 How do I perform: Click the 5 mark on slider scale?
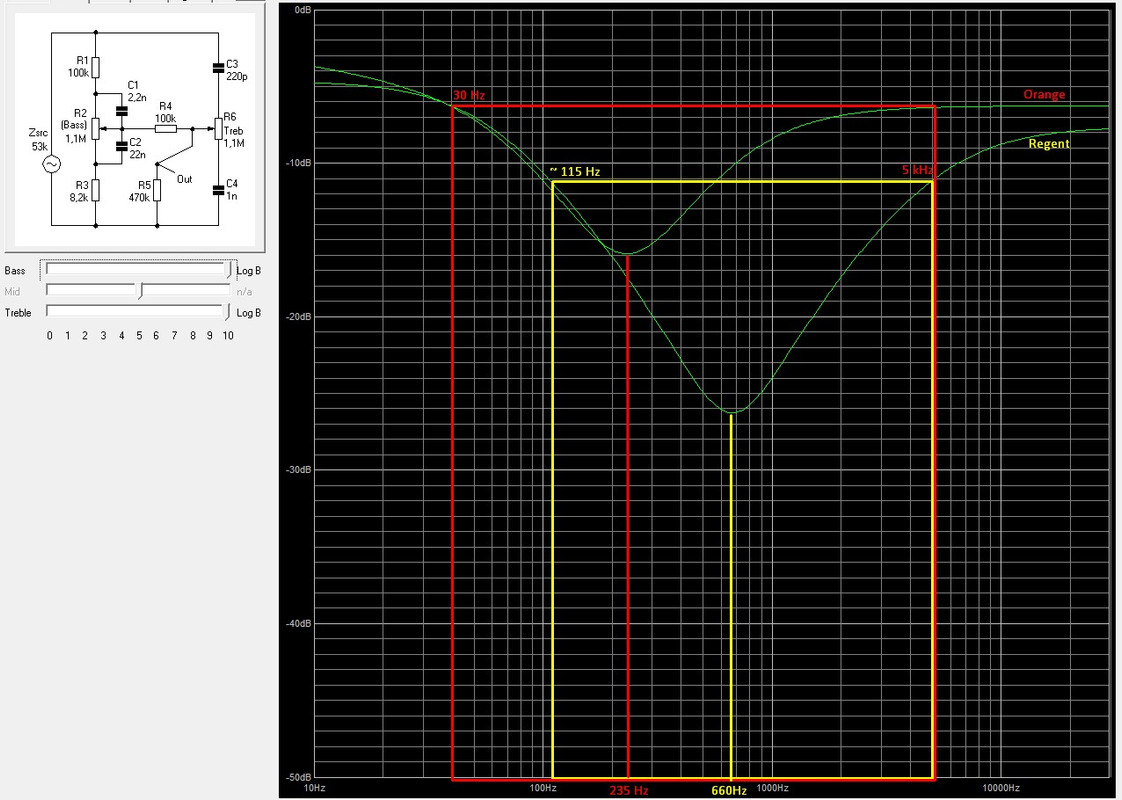point(139,336)
